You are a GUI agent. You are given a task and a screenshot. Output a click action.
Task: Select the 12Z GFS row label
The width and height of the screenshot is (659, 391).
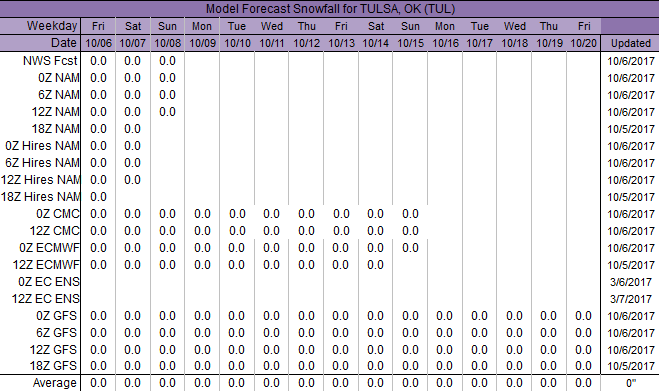(53, 350)
